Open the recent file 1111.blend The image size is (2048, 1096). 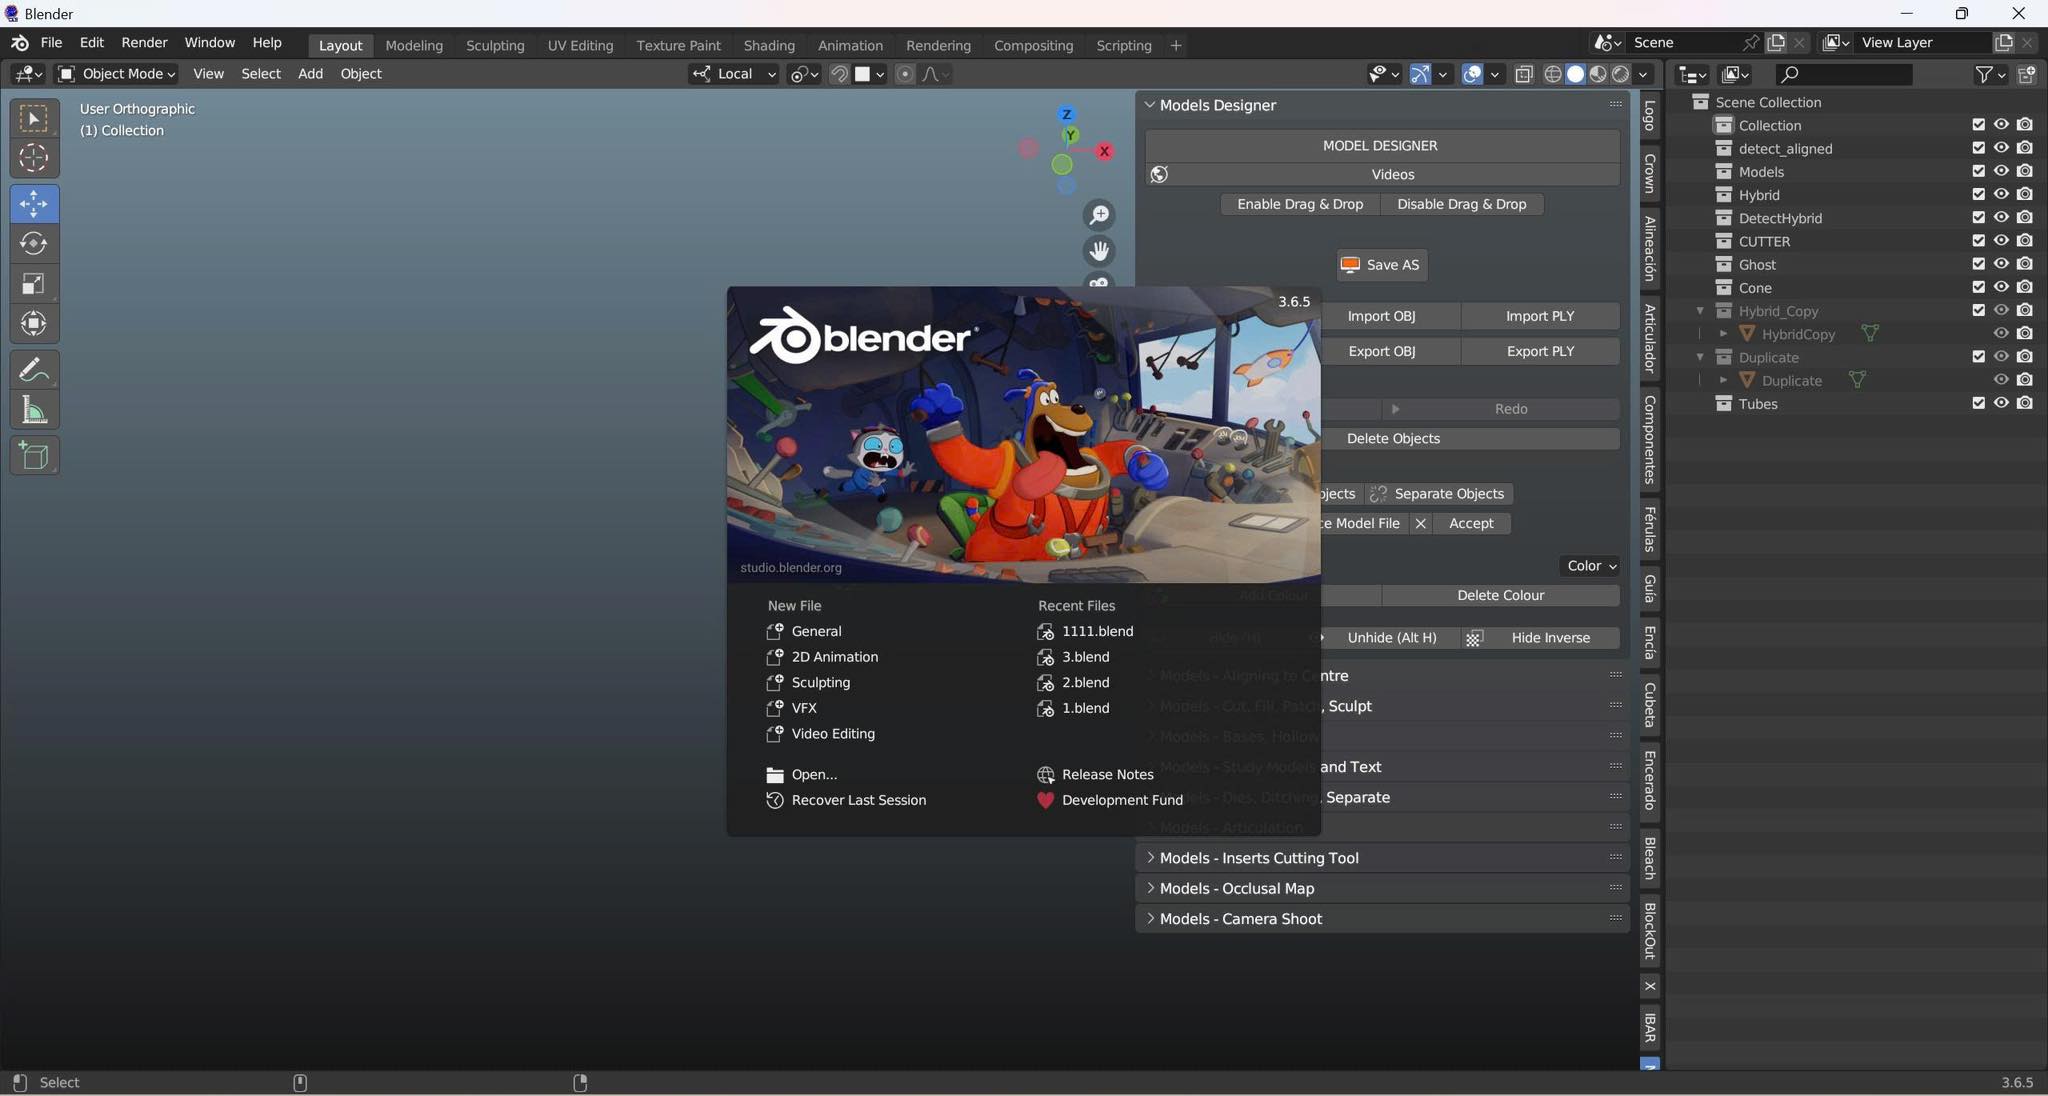tap(1096, 631)
